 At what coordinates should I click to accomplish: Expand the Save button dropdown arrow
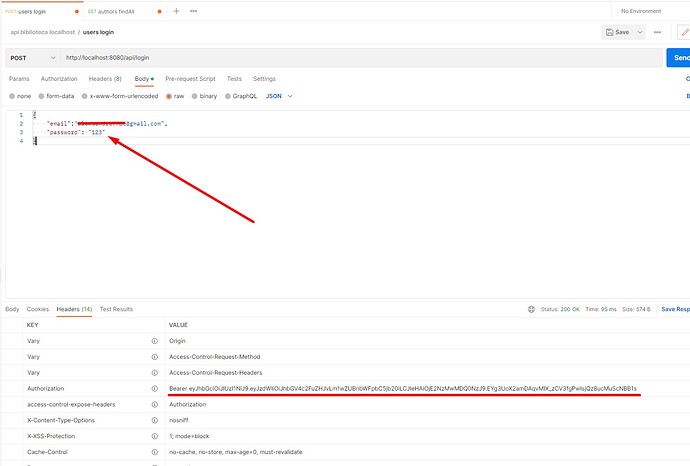tap(640, 32)
